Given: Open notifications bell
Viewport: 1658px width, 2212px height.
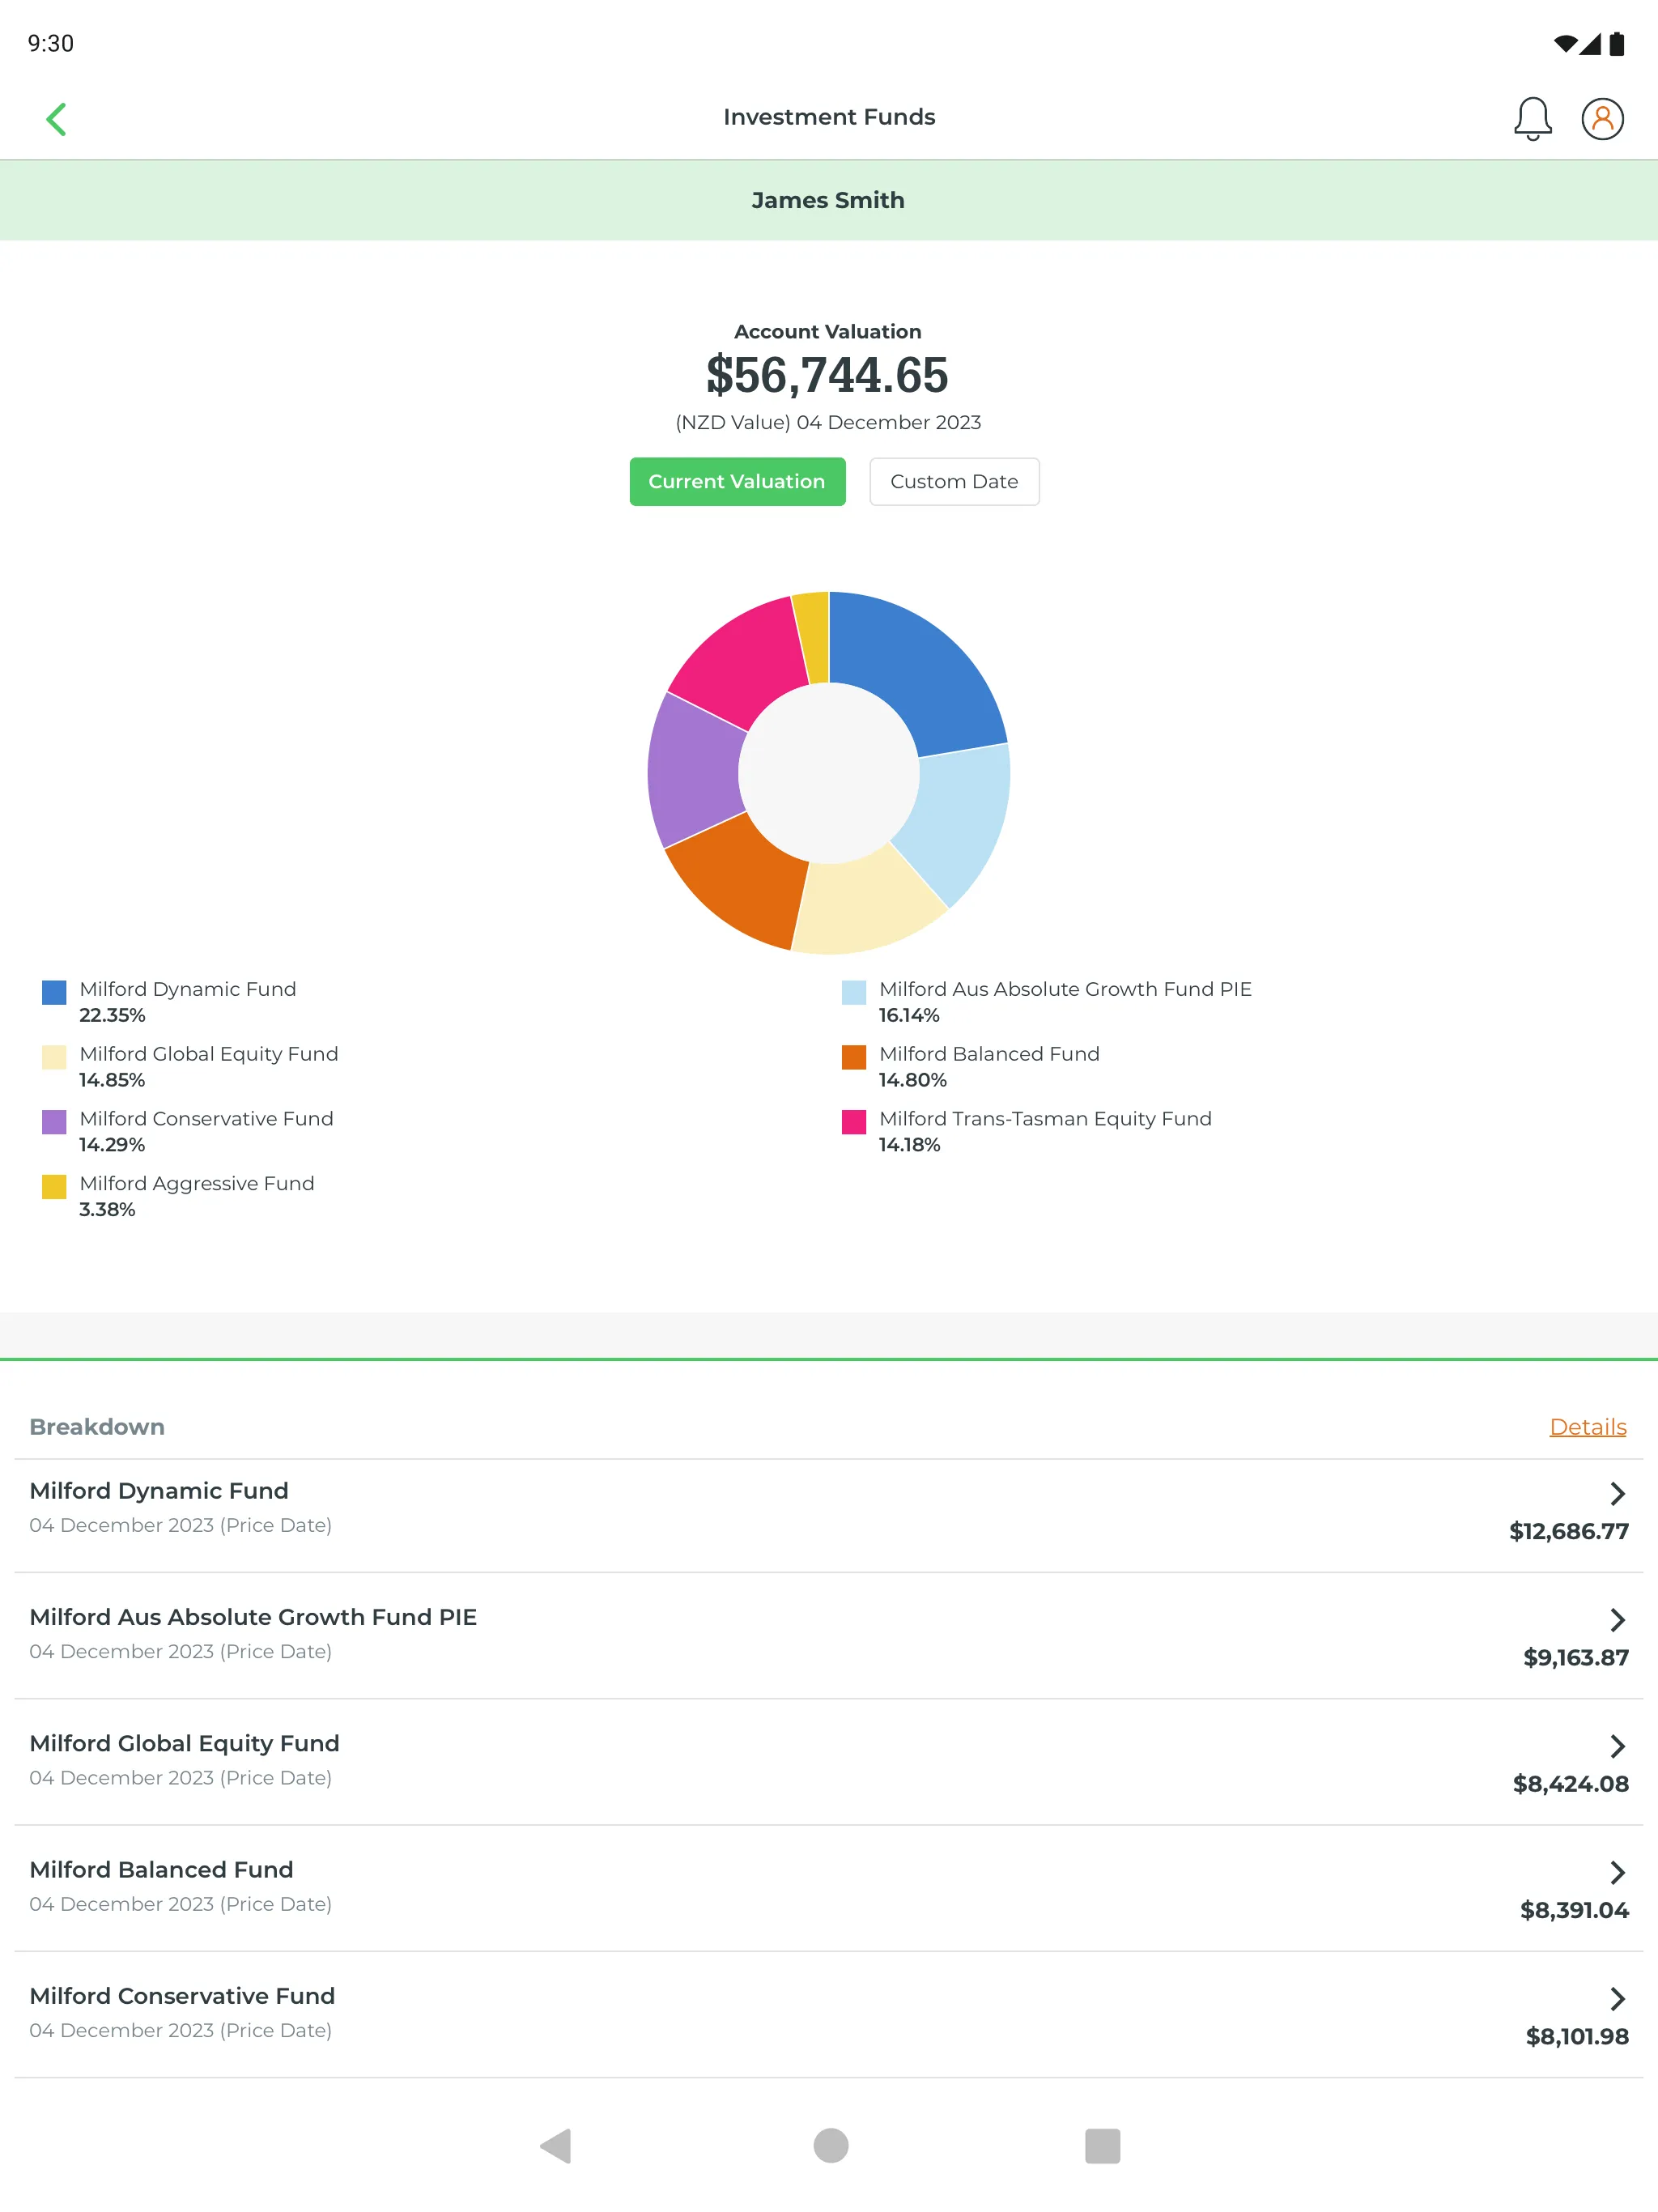Looking at the screenshot, I should coord(1532,119).
